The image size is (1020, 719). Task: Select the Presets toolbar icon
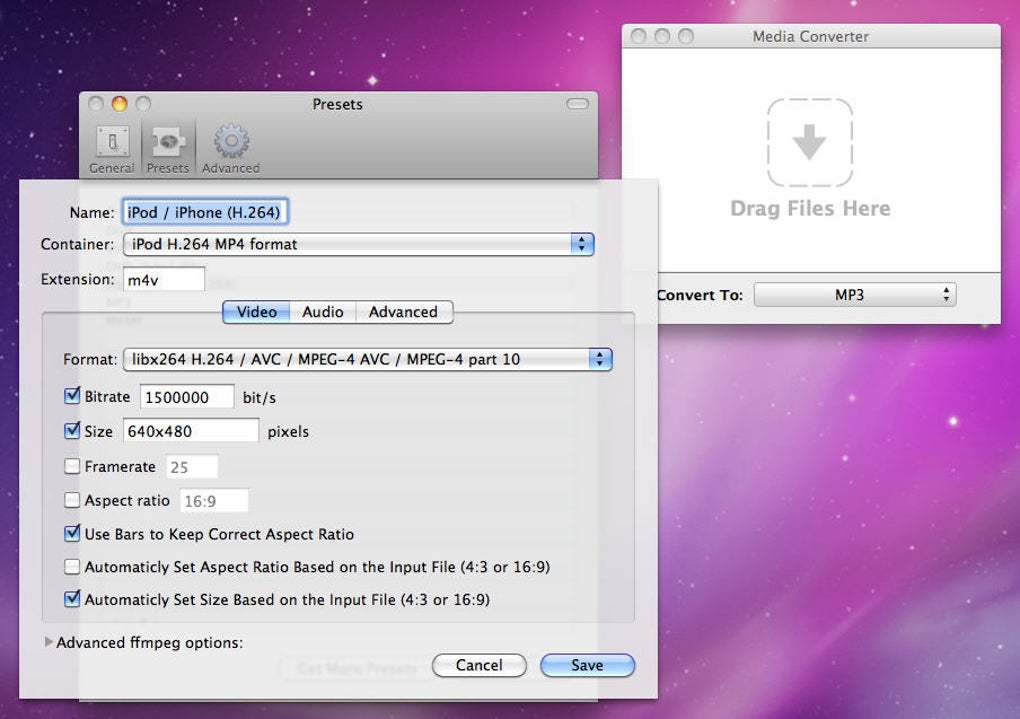tap(168, 149)
